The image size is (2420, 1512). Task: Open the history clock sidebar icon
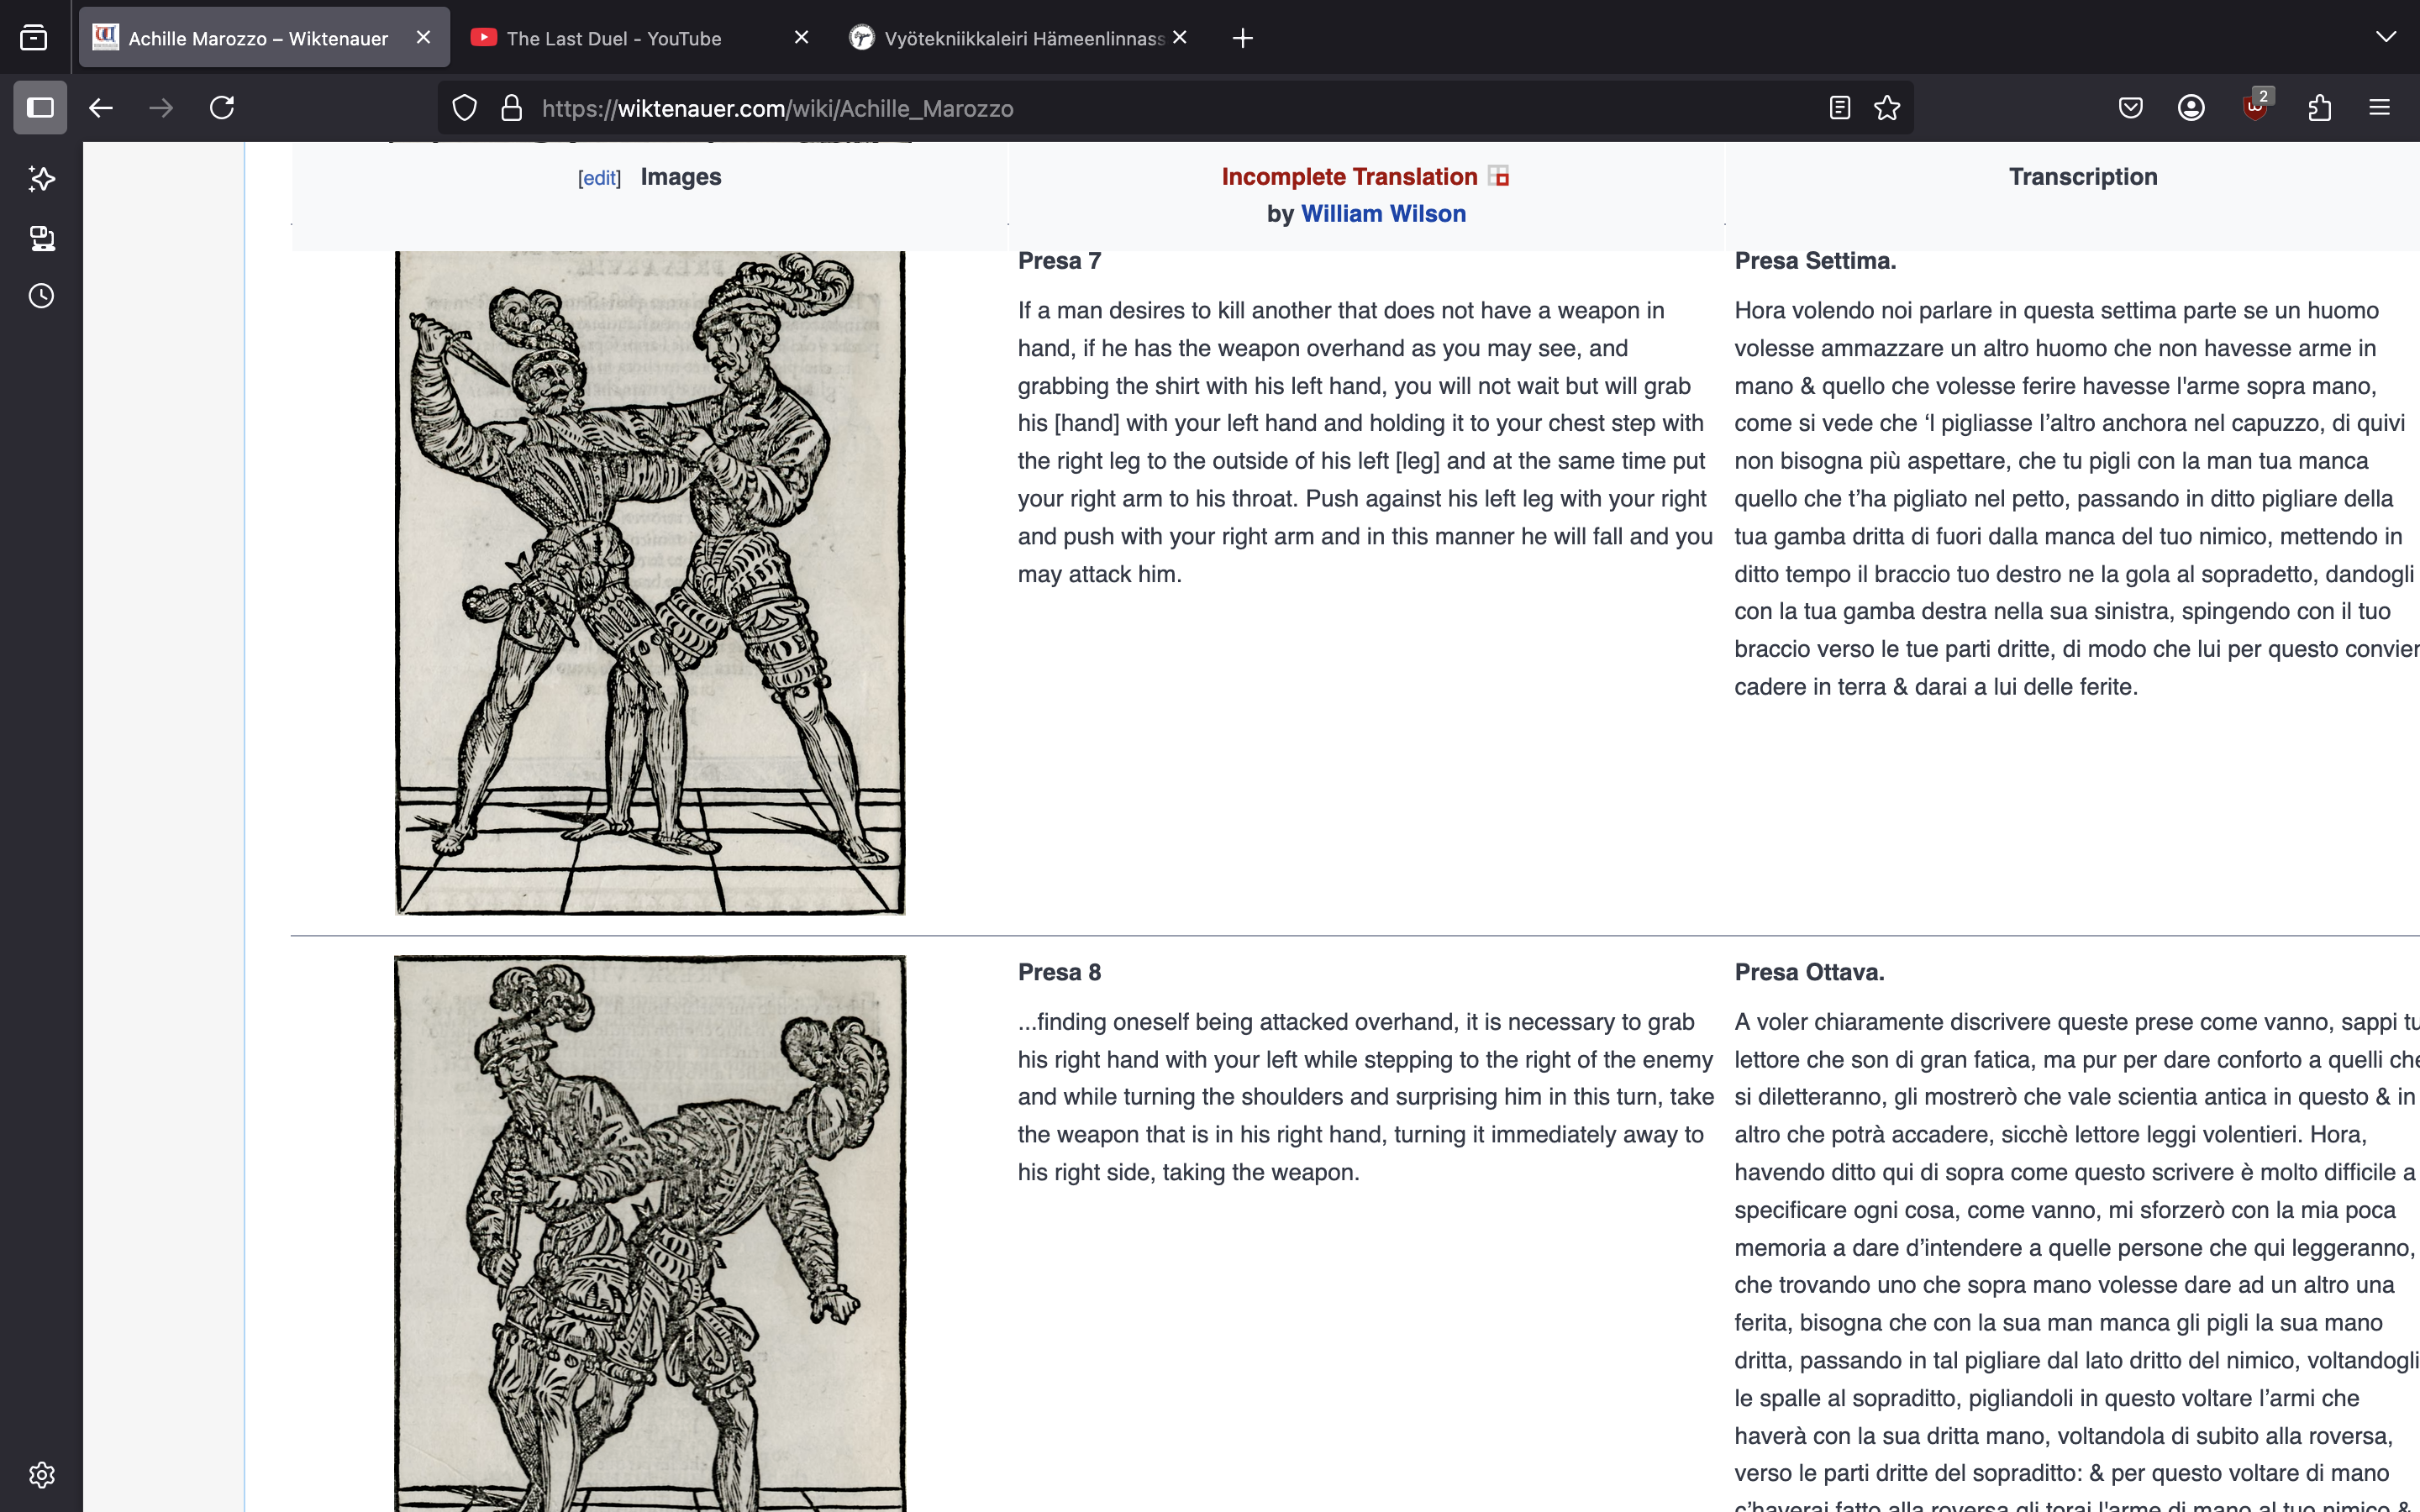coord(41,296)
